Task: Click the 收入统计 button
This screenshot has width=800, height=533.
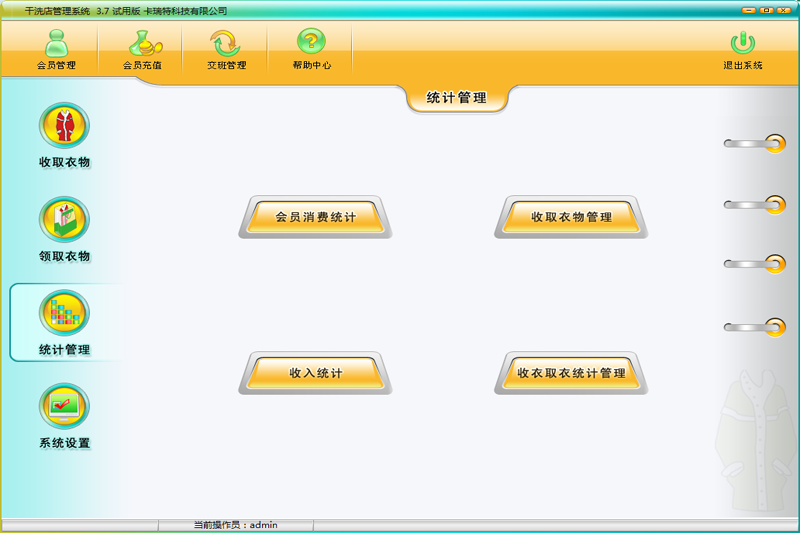Action: click(x=315, y=373)
